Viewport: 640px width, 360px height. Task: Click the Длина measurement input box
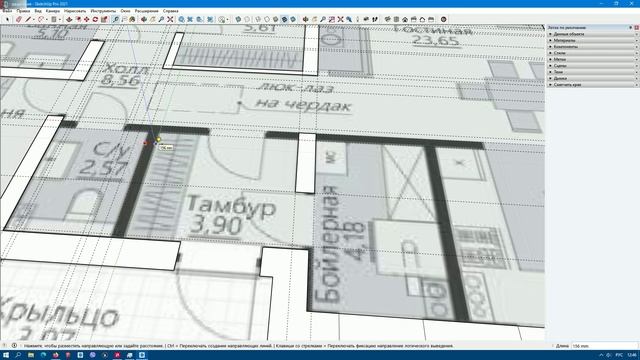click(x=604, y=346)
